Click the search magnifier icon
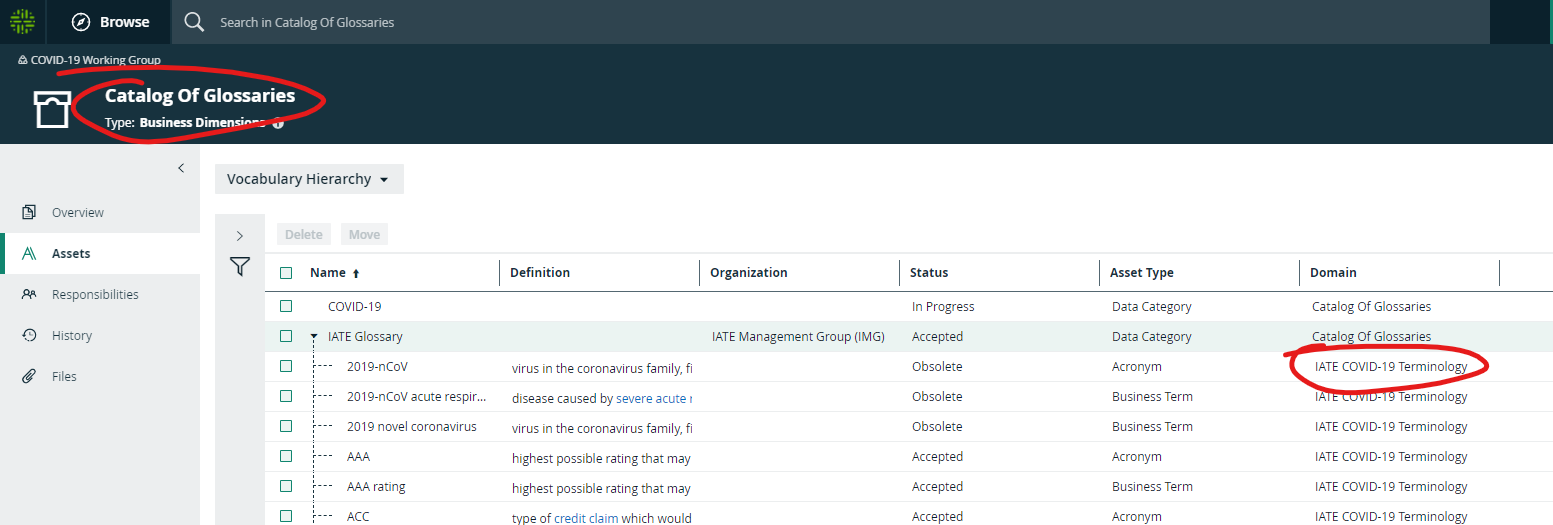This screenshot has height=525, width=1553. 194,22
